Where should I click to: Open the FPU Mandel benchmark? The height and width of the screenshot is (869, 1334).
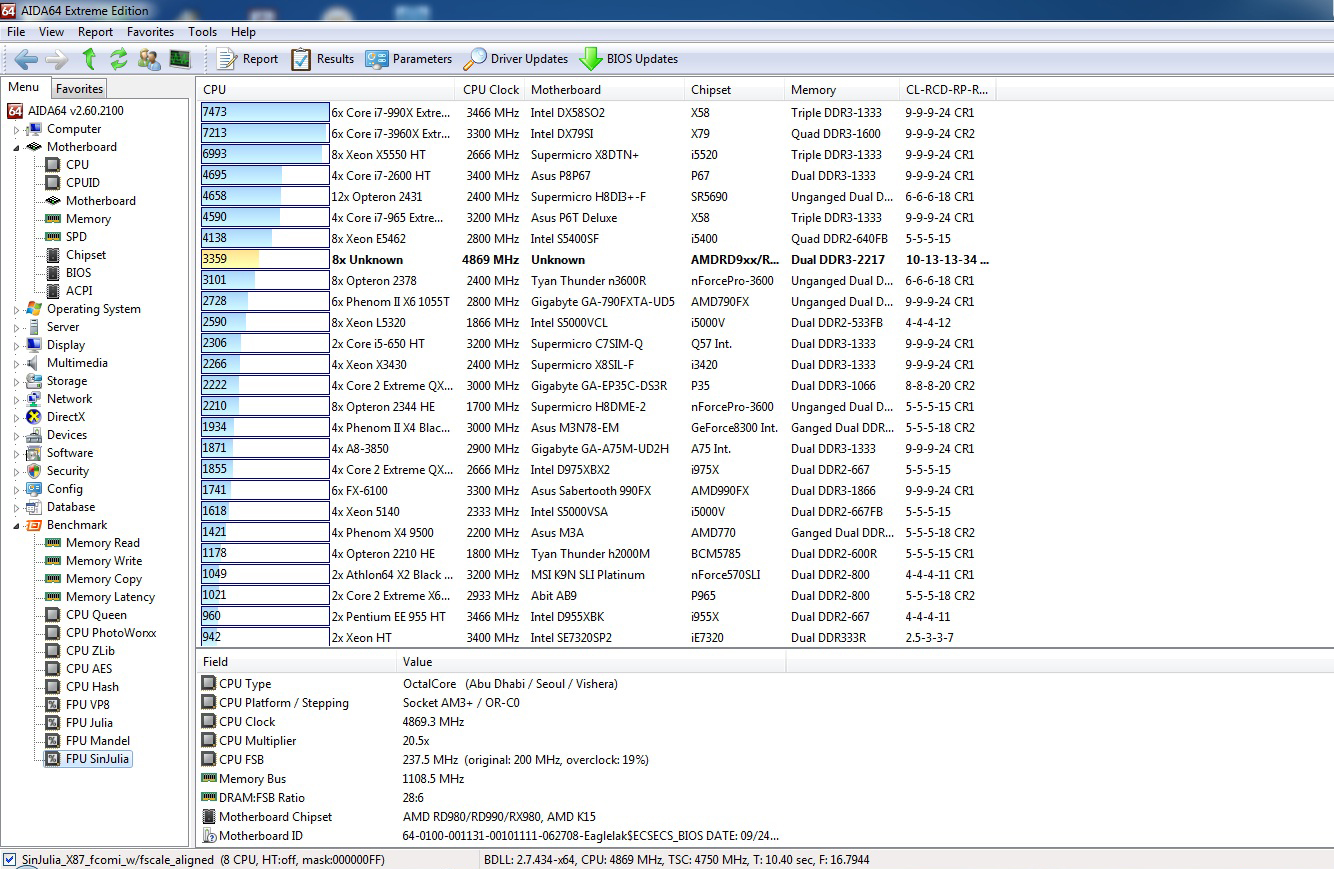coord(98,741)
